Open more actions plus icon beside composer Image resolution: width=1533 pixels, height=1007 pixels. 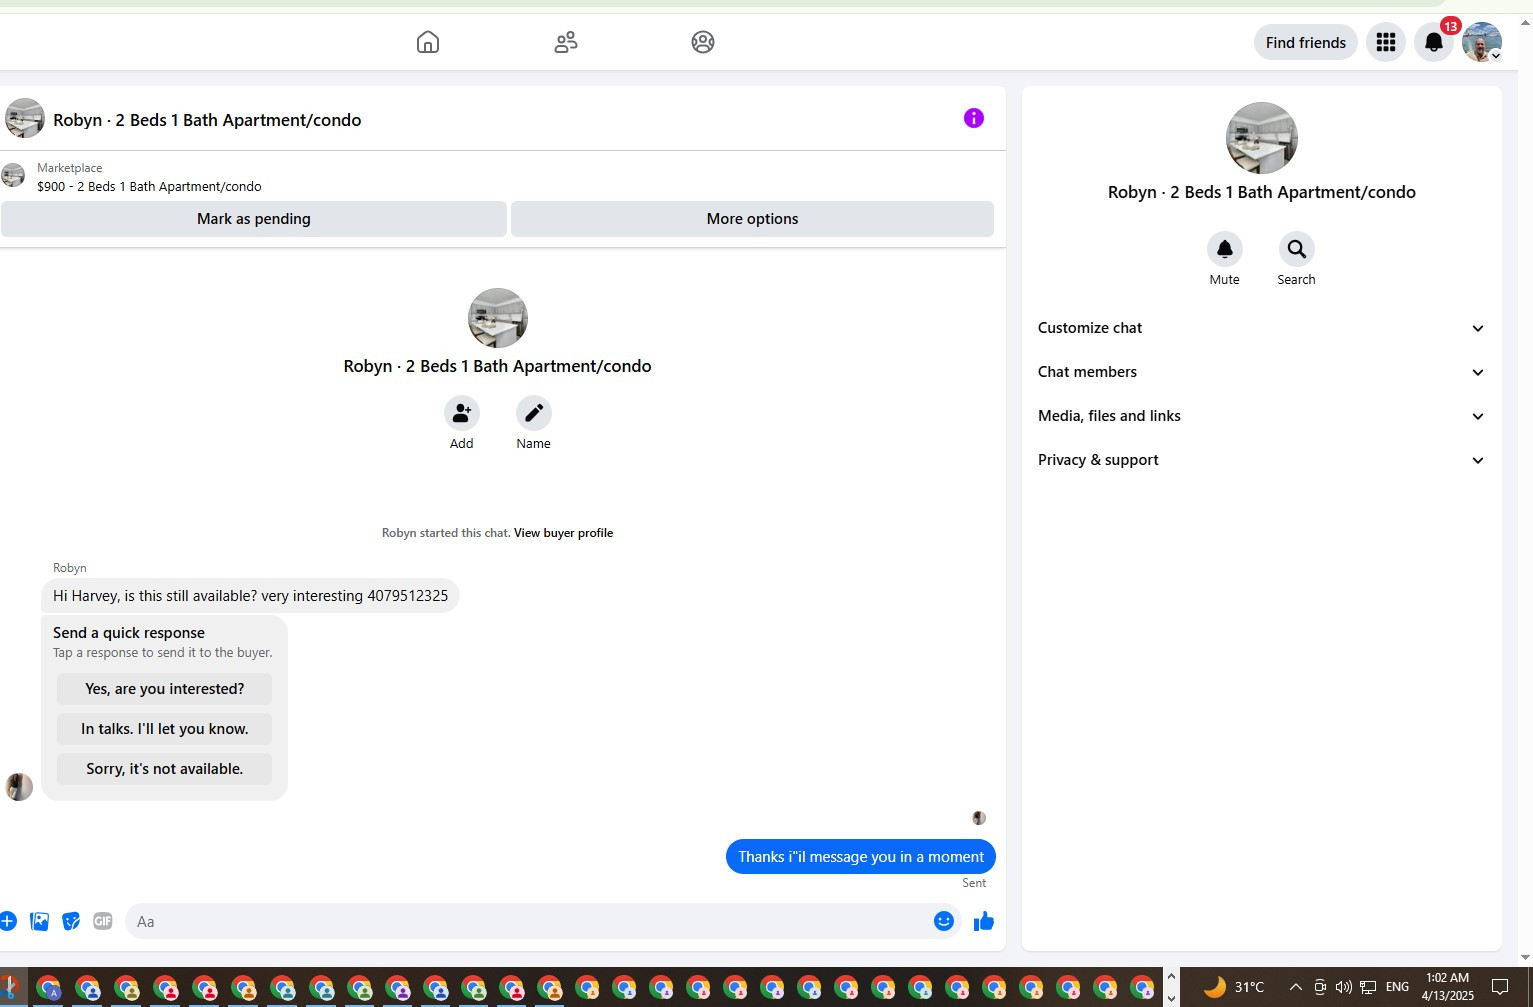tap(8, 921)
